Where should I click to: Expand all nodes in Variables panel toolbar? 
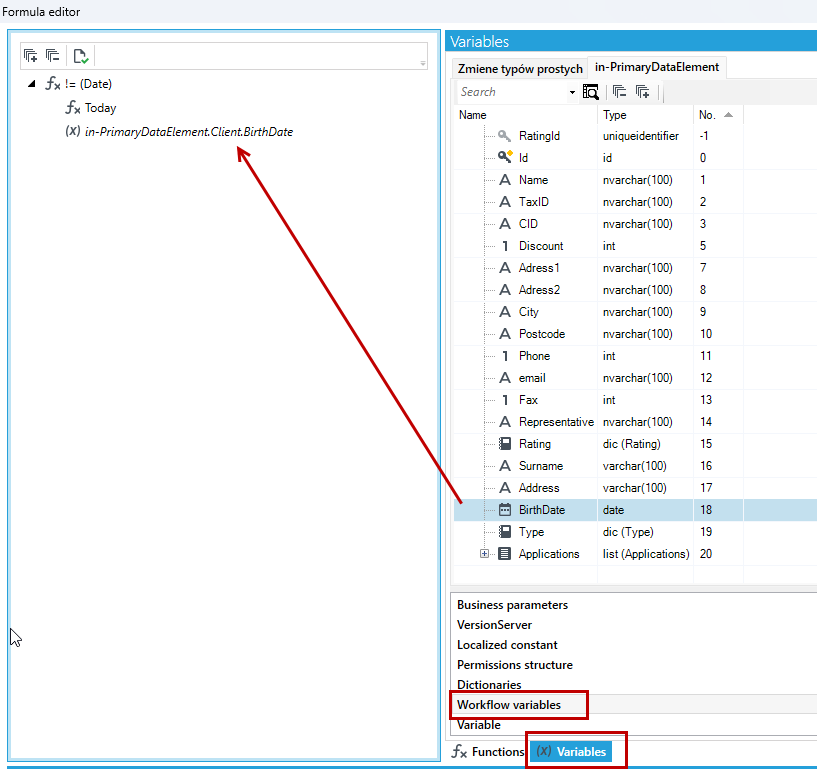pyautogui.click(x=642, y=92)
